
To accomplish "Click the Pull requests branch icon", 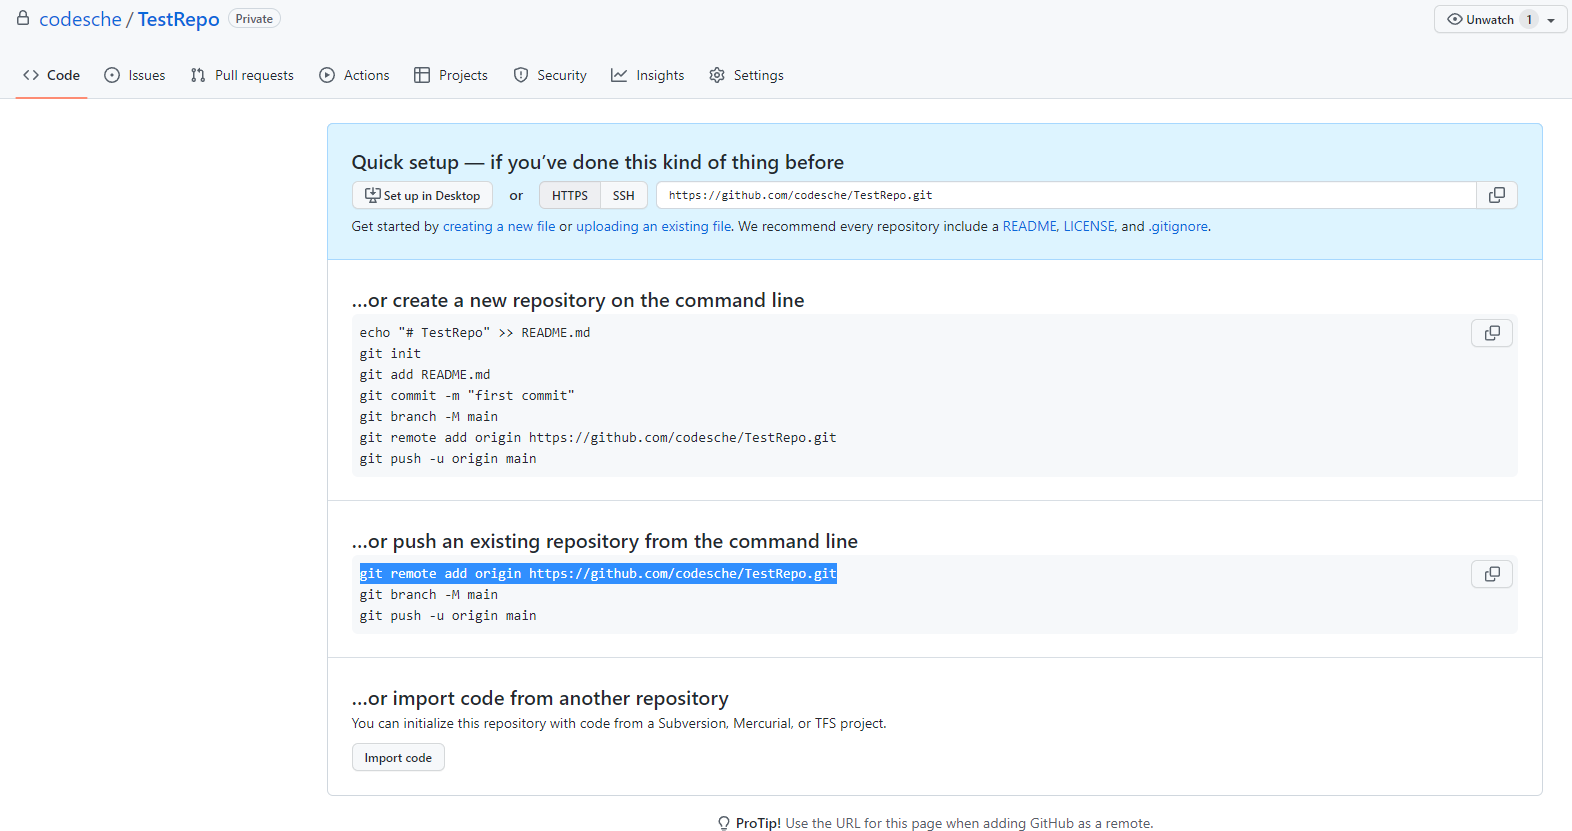I will 198,75.
